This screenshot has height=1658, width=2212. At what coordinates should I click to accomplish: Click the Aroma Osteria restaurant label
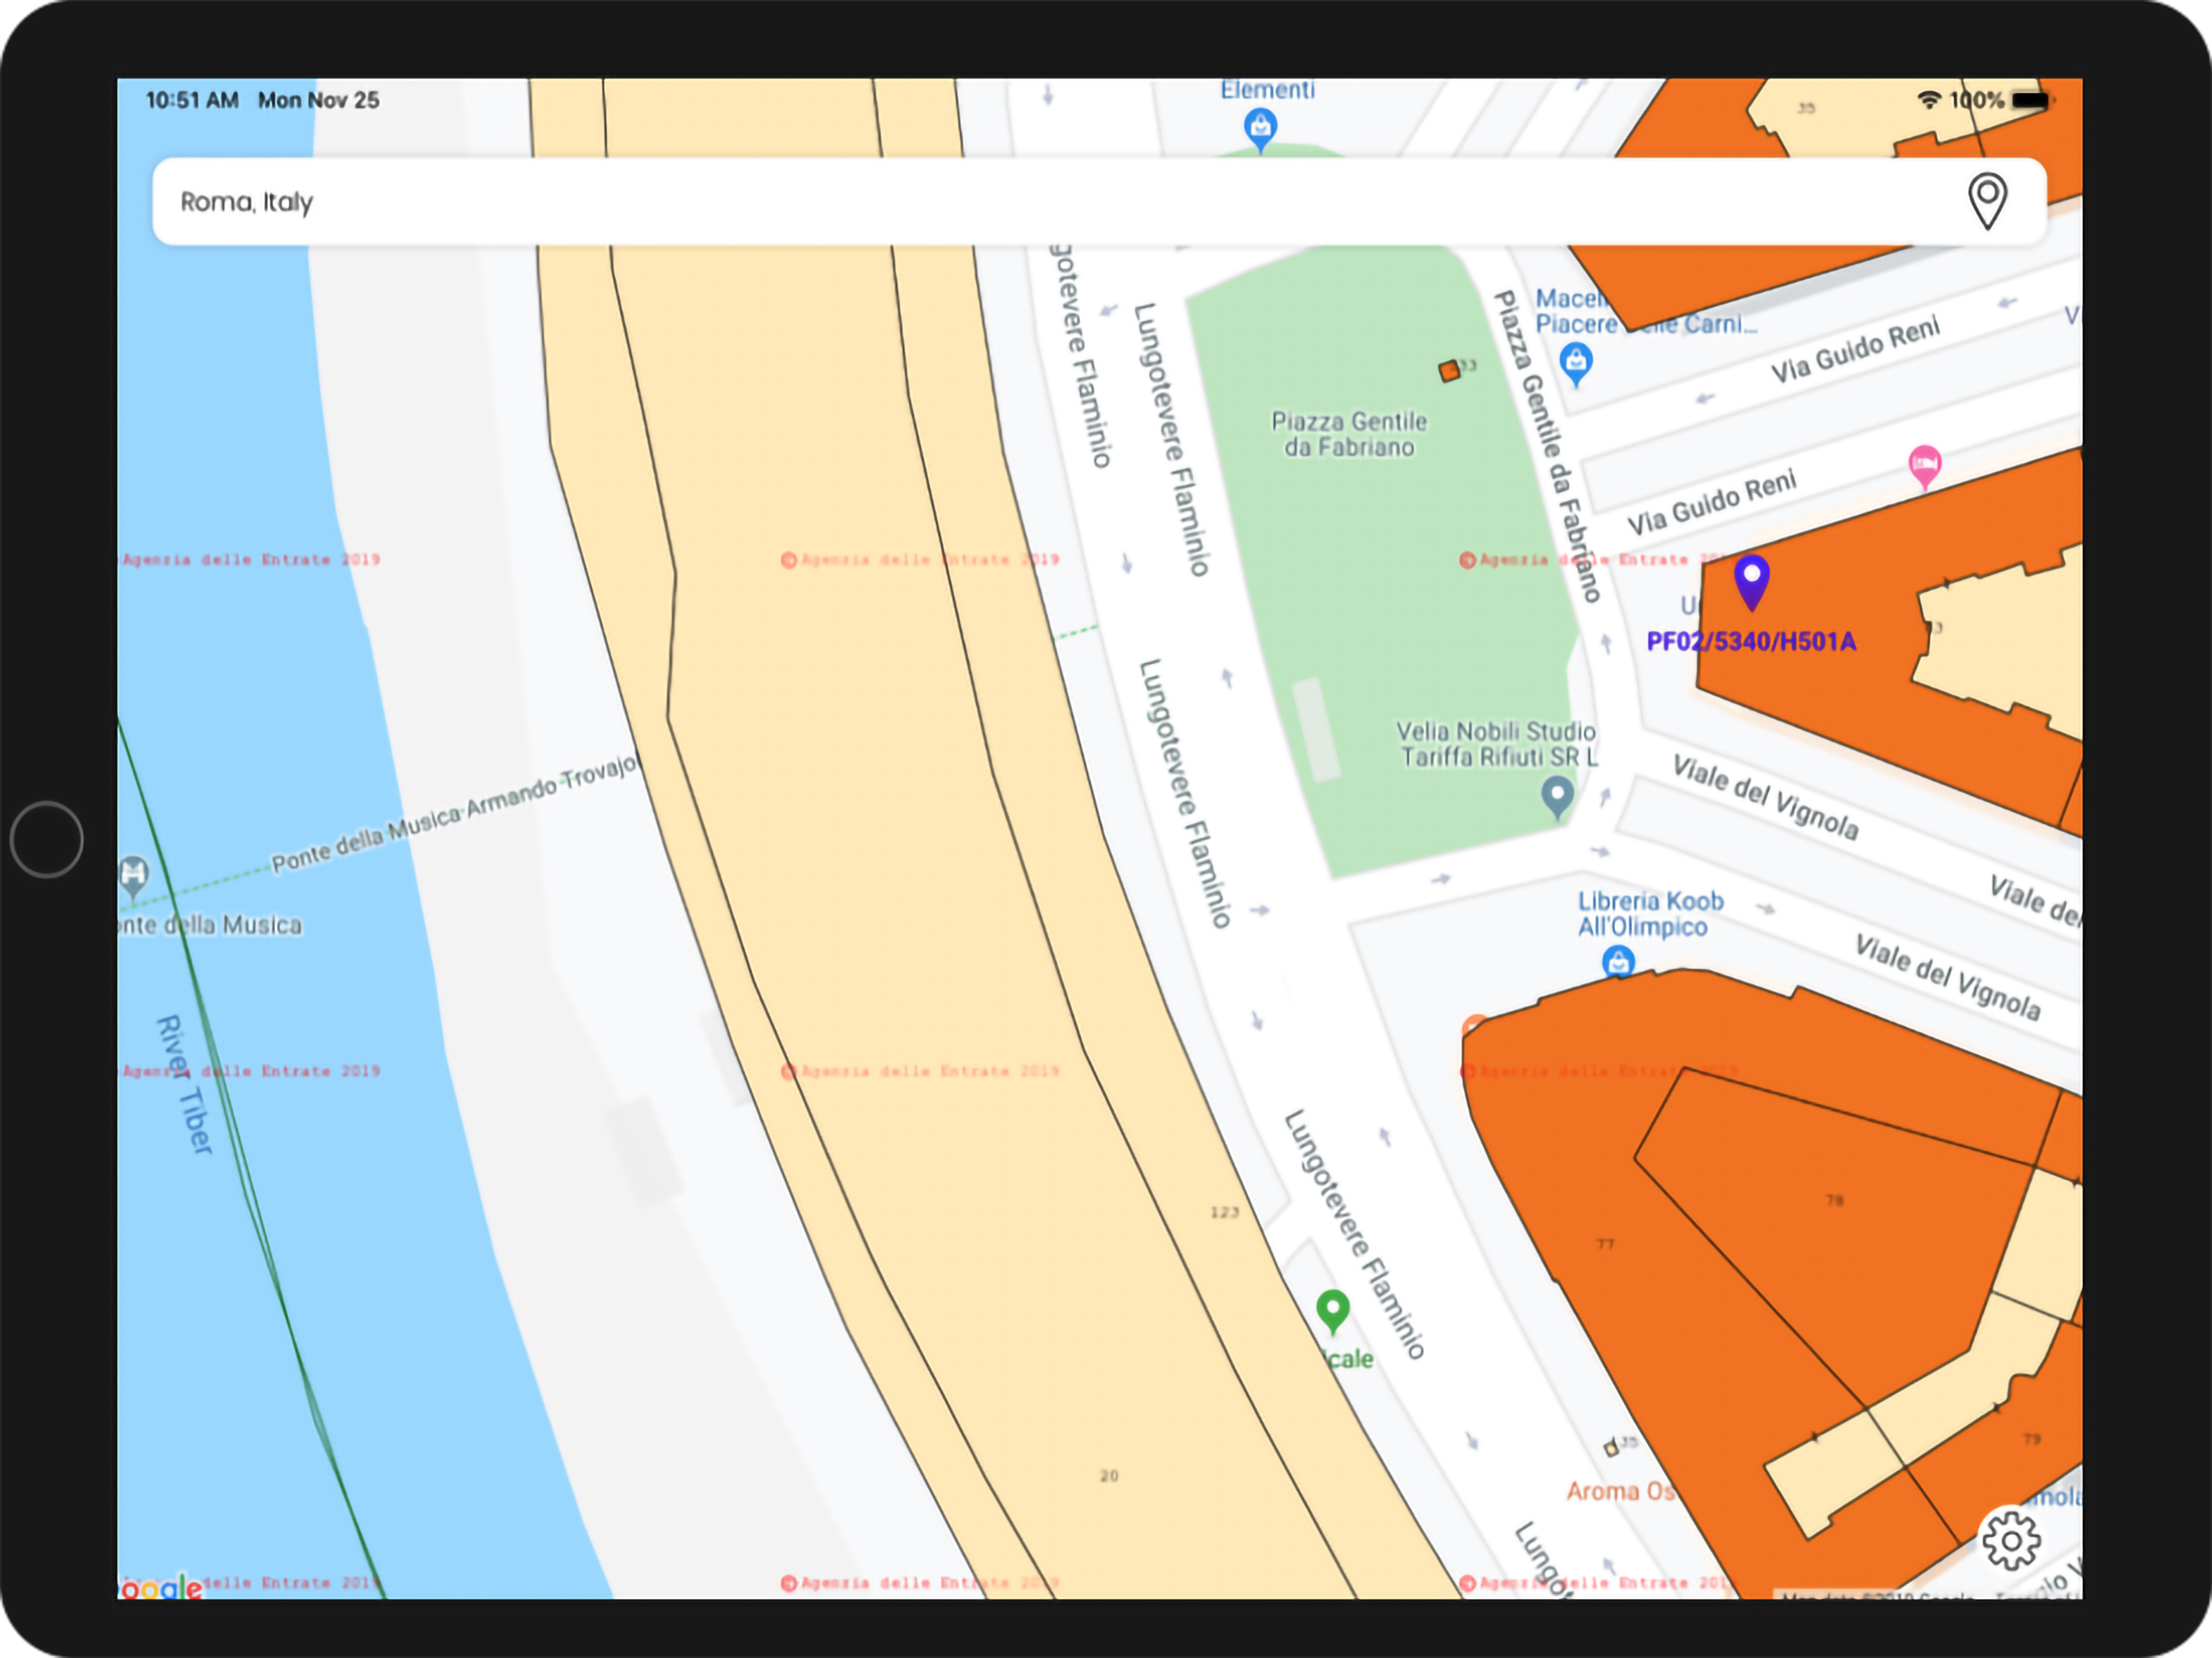click(x=1620, y=1492)
